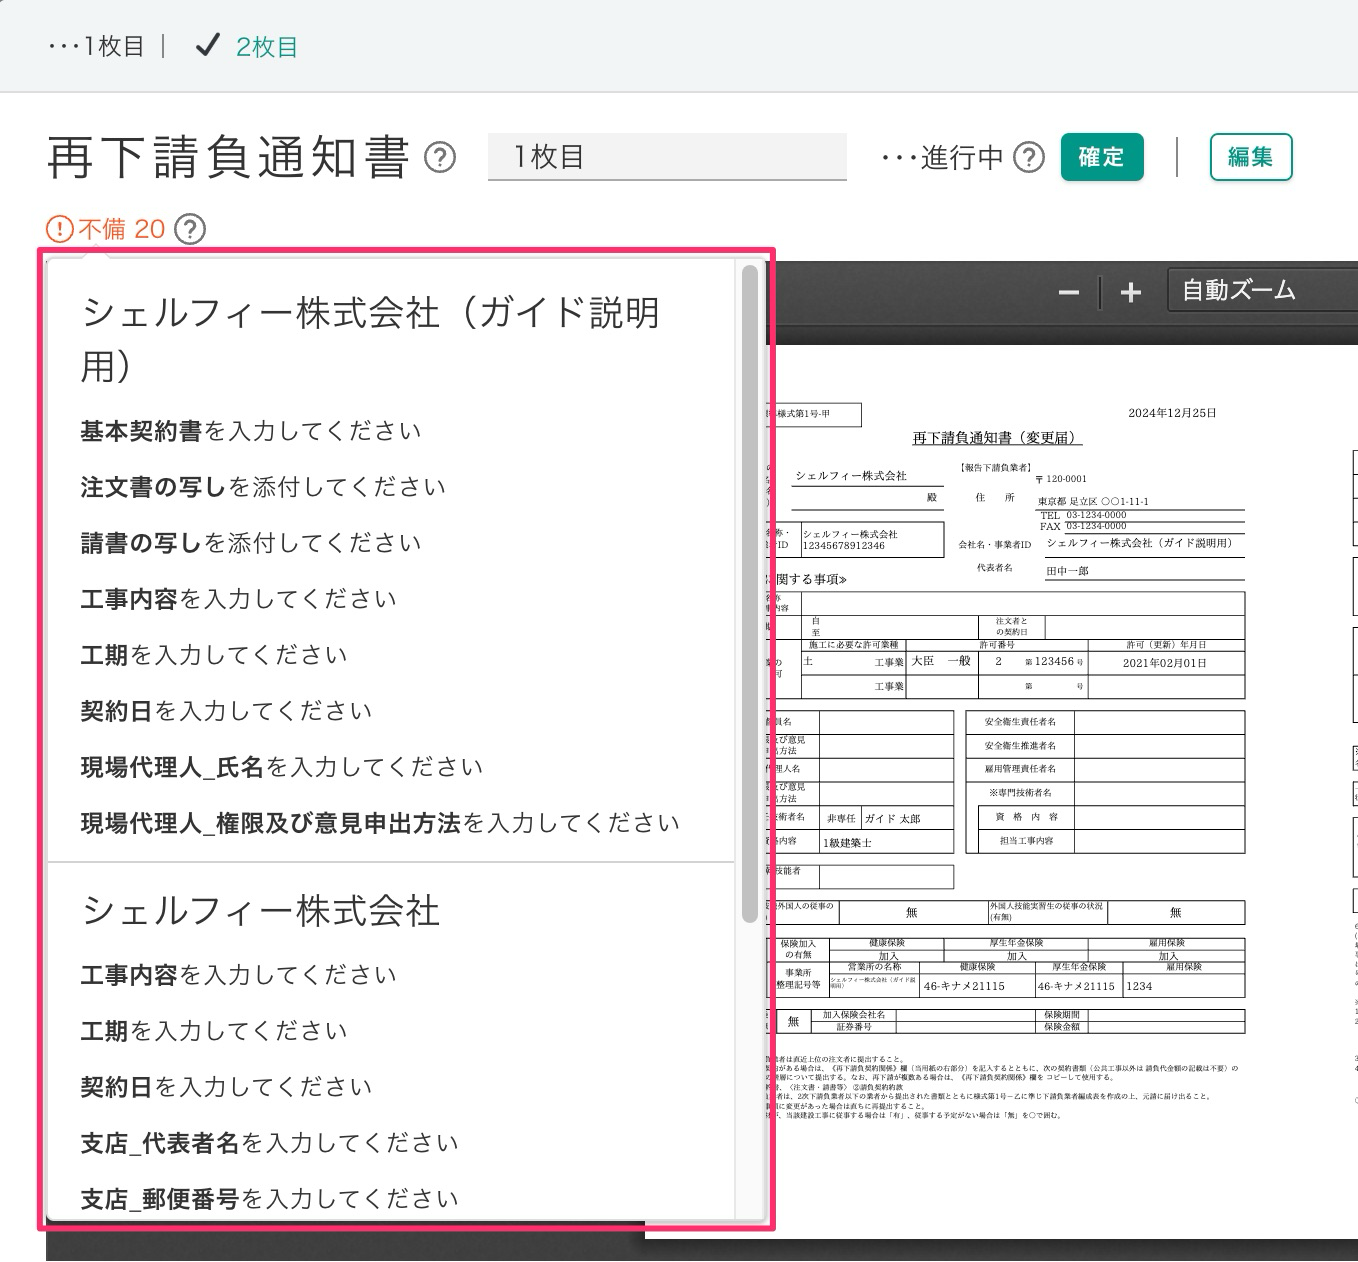Screen dimensions: 1358x1262
Task: Click the シェルフィー株式会社（ガイド説明用） group heading
Action: [x=370, y=339]
